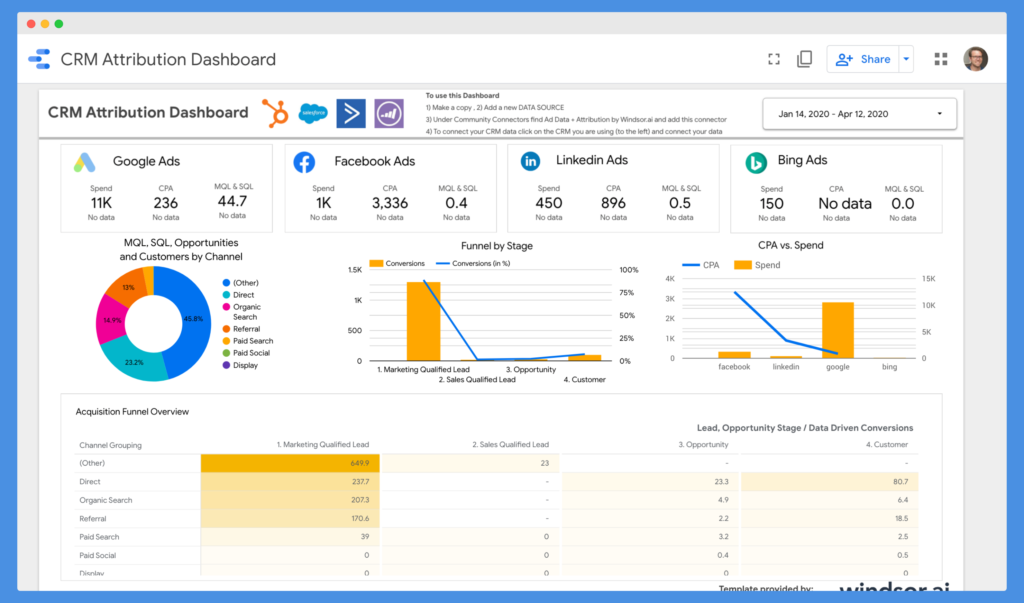1024x603 pixels.
Task: Click the Marketo purple icon
Action: point(389,113)
